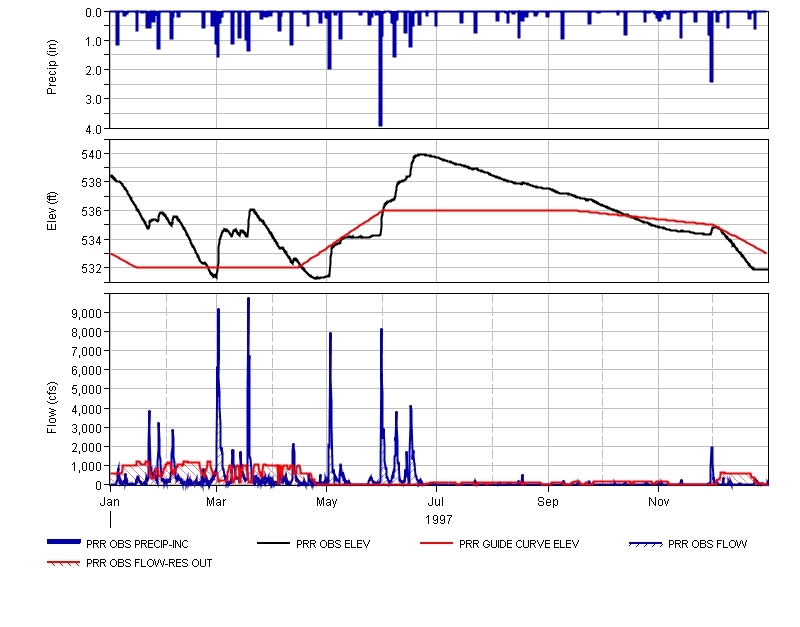The height and width of the screenshot is (627, 800).
Task: Click the 540 tick label on elevation axis
Action: click(92, 154)
